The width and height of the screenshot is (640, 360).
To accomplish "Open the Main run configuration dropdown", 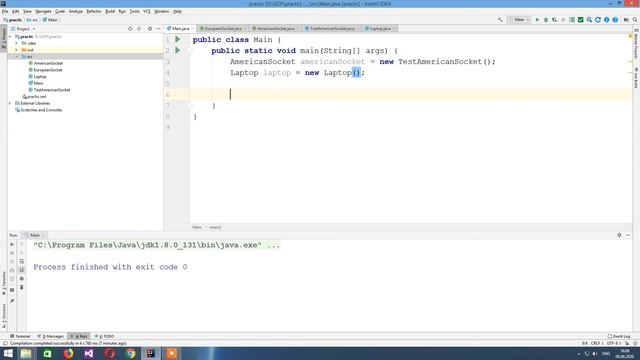I will pyautogui.click(x=520, y=20).
